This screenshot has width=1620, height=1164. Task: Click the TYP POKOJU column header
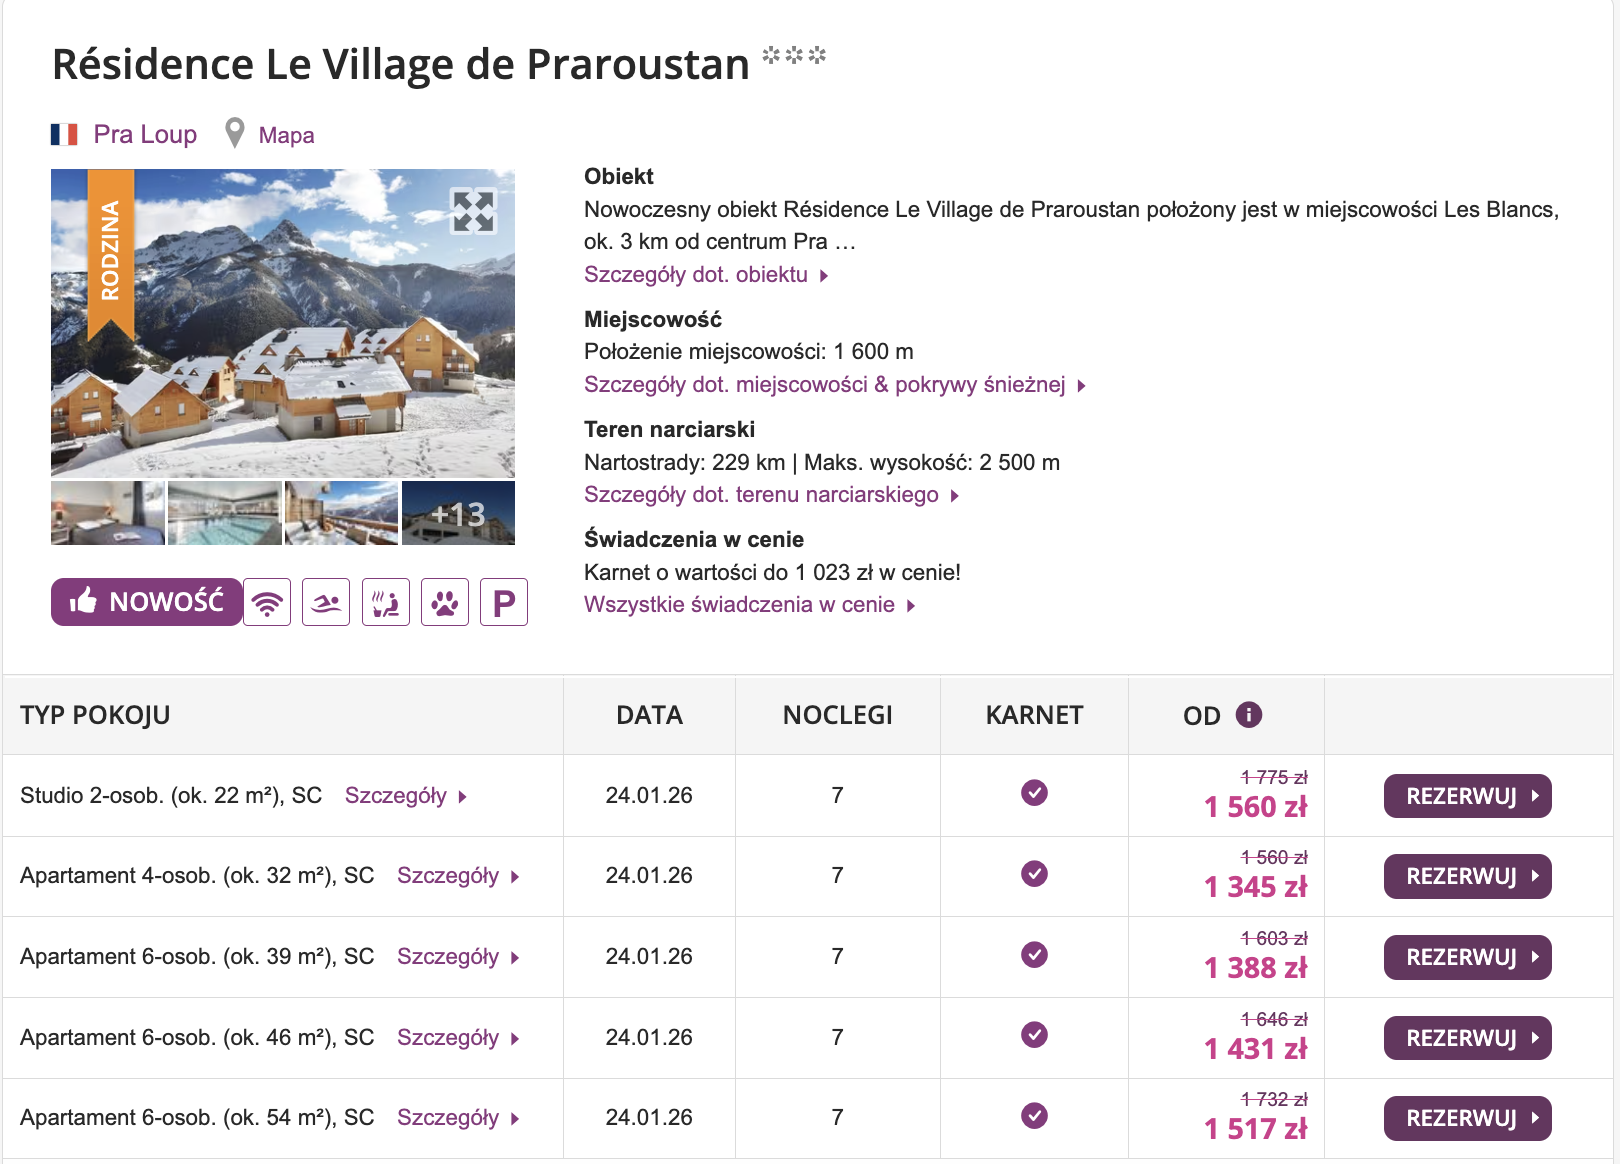click(x=95, y=714)
